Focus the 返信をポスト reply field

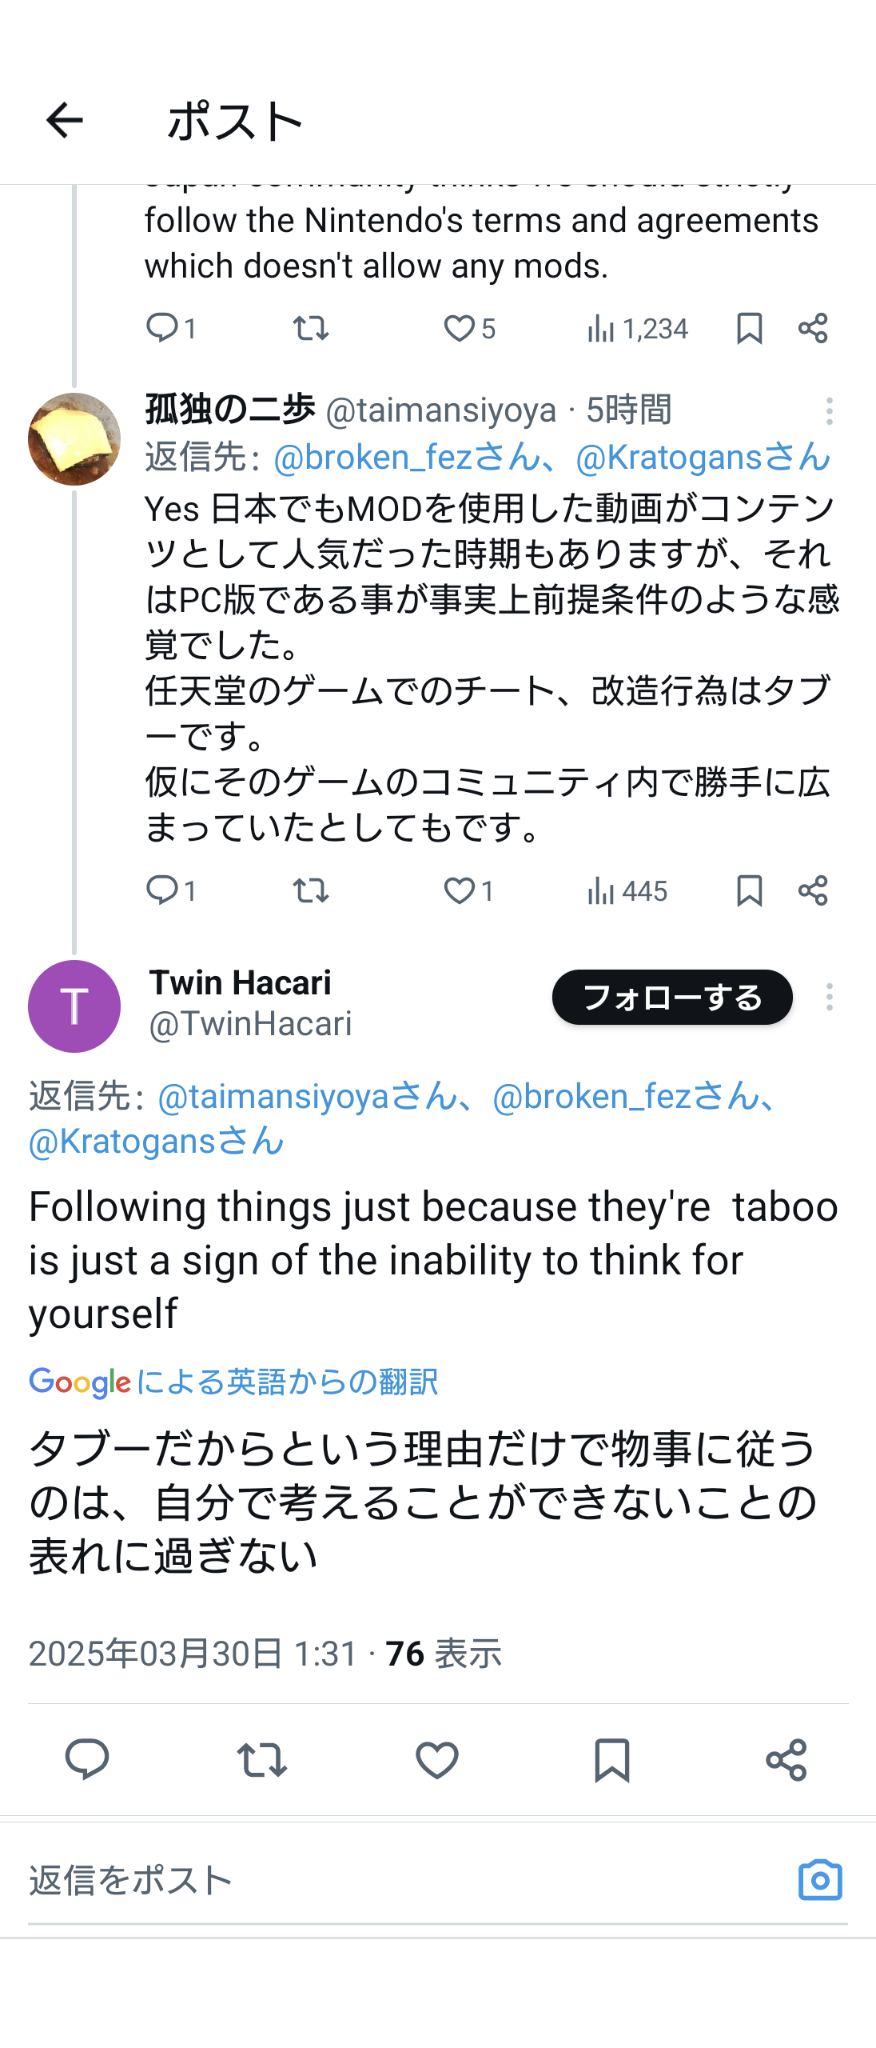[400, 1880]
